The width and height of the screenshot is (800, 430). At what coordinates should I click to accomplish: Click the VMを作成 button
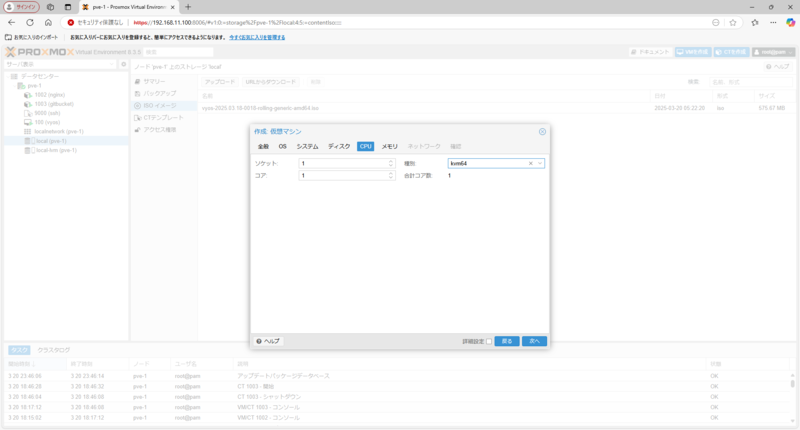coord(692,52)
